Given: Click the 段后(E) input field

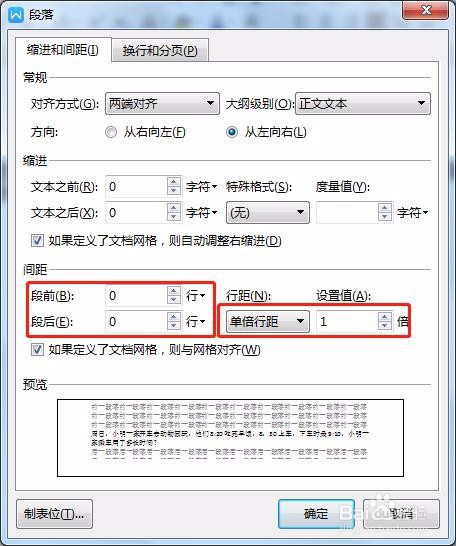Looking at the screenshot, I should (x=136, y=321).
